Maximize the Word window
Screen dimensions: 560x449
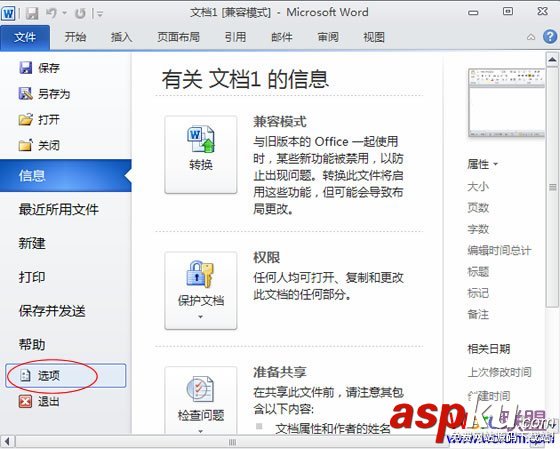tap(508, 12)
